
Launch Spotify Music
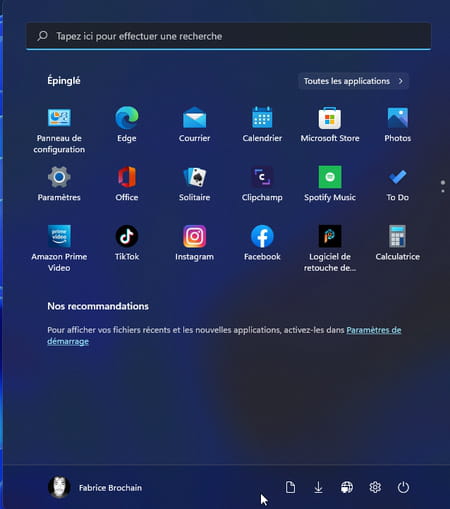click(x=330, y=184)
